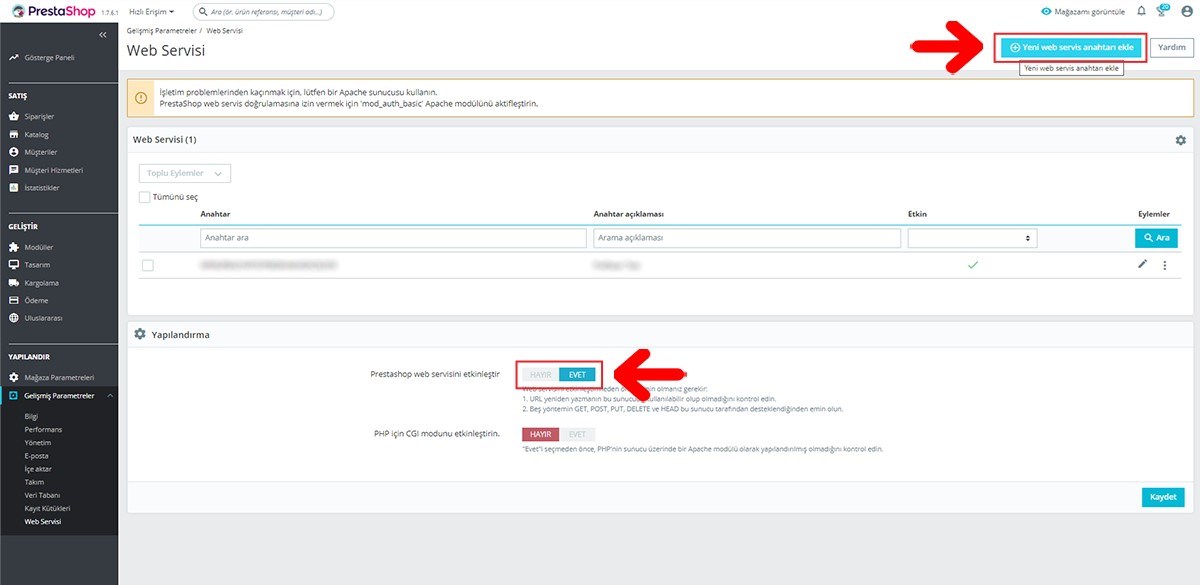Collapse the sidebar with double-chevron icon
The height and width of the screenshot is (585, 1200).
click(102, 35)
